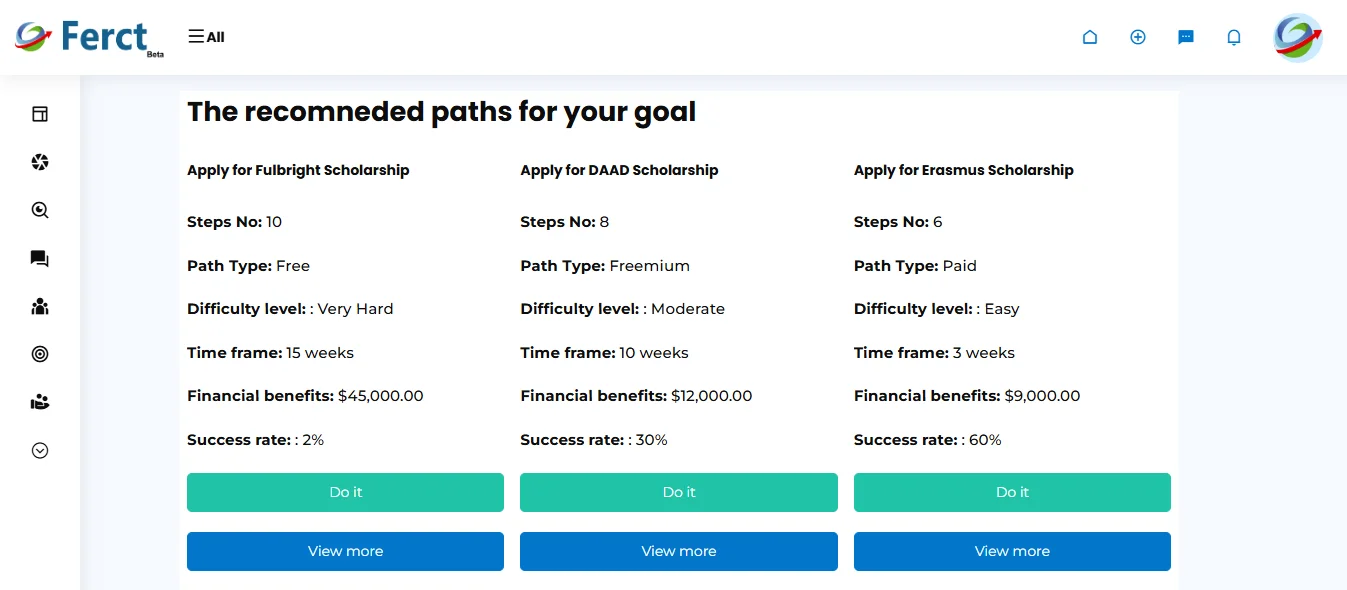Screen dimensions: 1347x590
Task: Open the All hamburger menu
Action: (206, 37)
